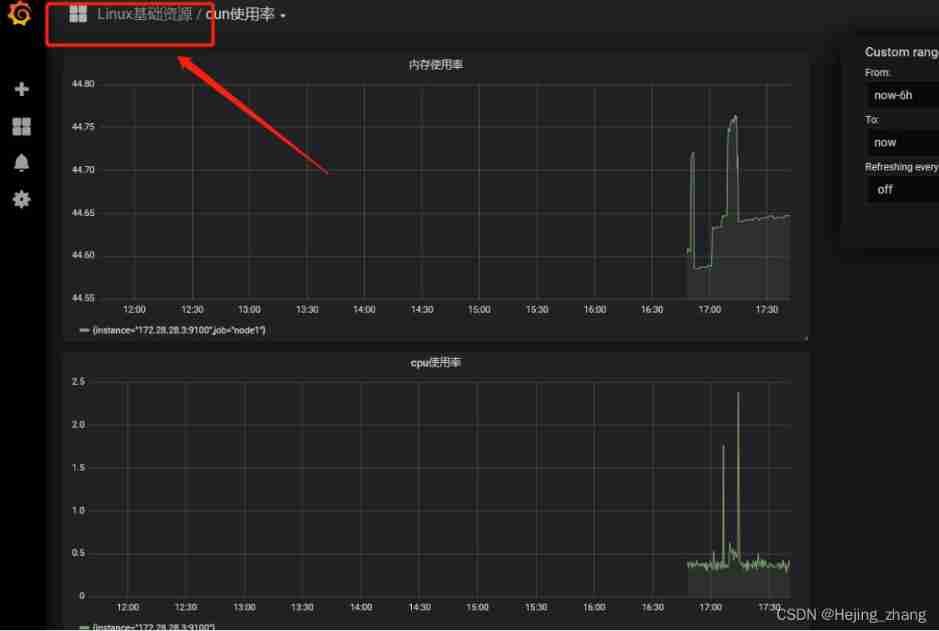The height and width of the screenshot is (631, 939).
Task: Click the From field showing now-6h
Action: 903,95
